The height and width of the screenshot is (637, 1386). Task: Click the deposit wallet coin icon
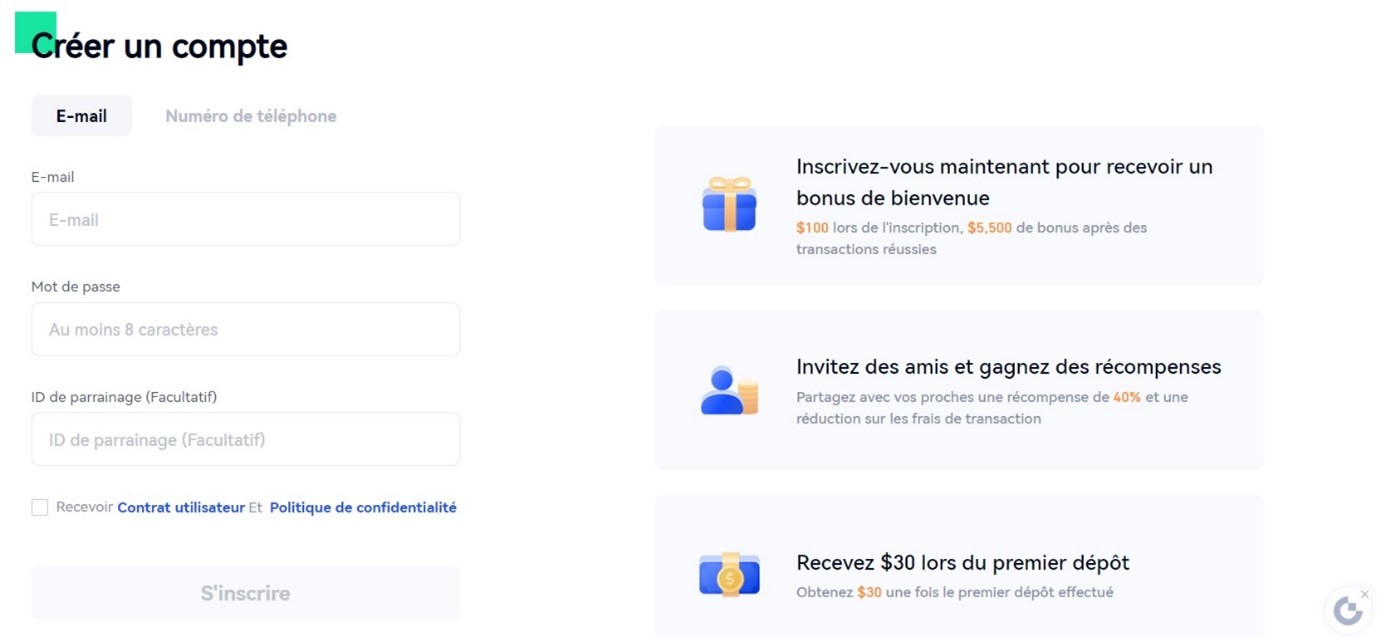click(729, 575)
